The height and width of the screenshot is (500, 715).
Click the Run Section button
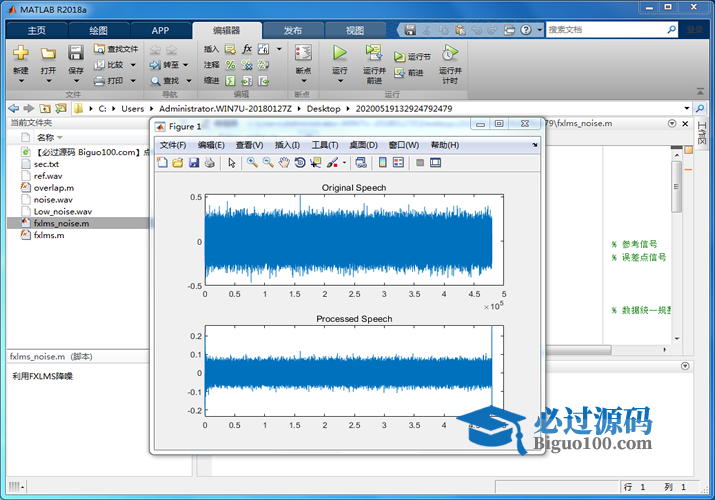pyautogui.click(x=412, y=57)
